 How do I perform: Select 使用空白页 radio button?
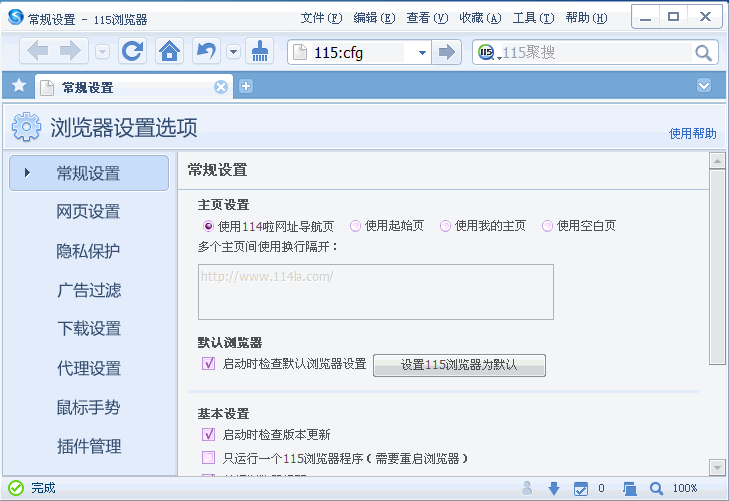tap(547, 226)
